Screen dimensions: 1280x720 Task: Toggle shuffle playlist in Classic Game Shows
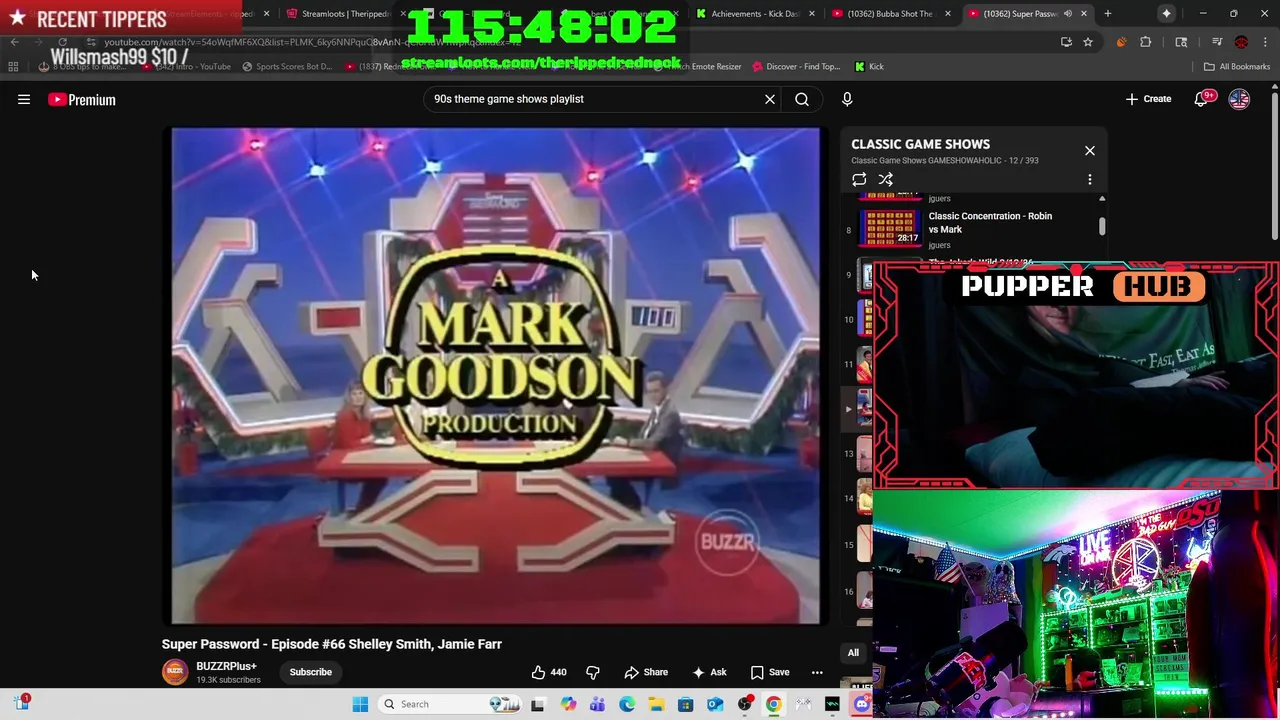point(886,180)
